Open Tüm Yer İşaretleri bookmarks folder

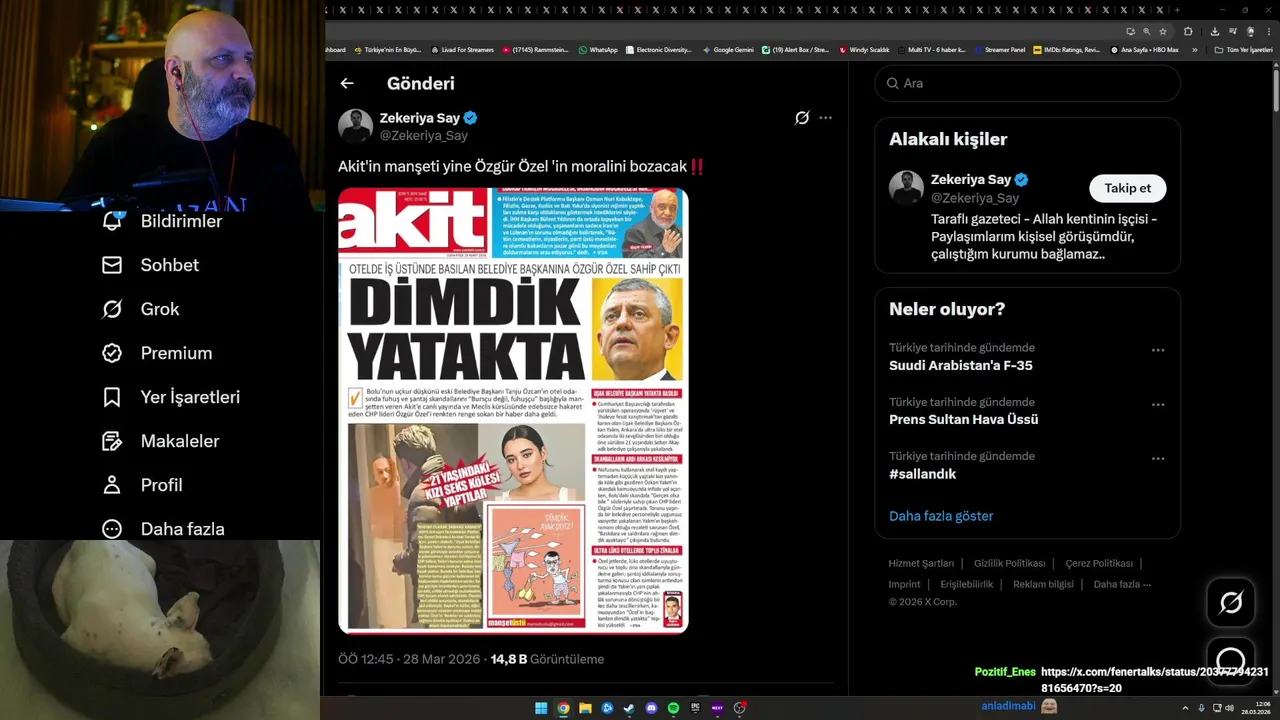point(1243,50)
